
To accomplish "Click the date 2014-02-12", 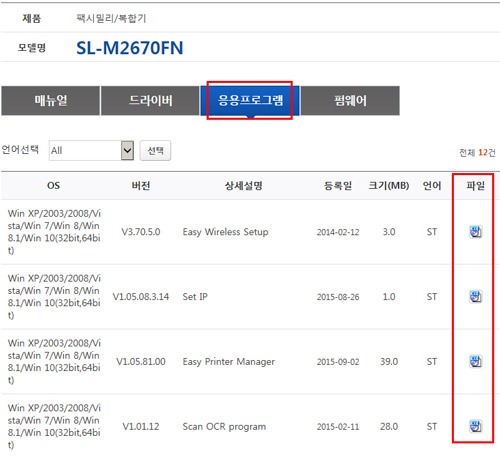I will 338,232.
